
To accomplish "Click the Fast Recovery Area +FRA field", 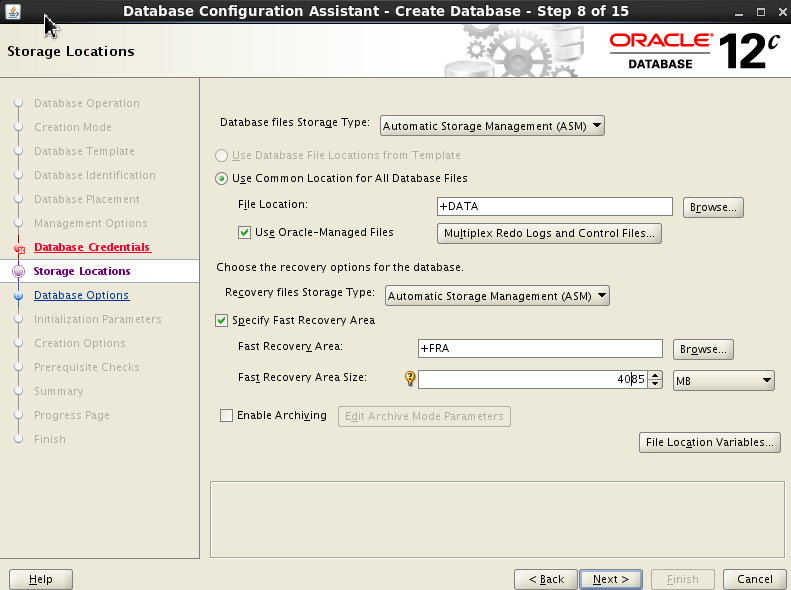I will pos(540,348).
